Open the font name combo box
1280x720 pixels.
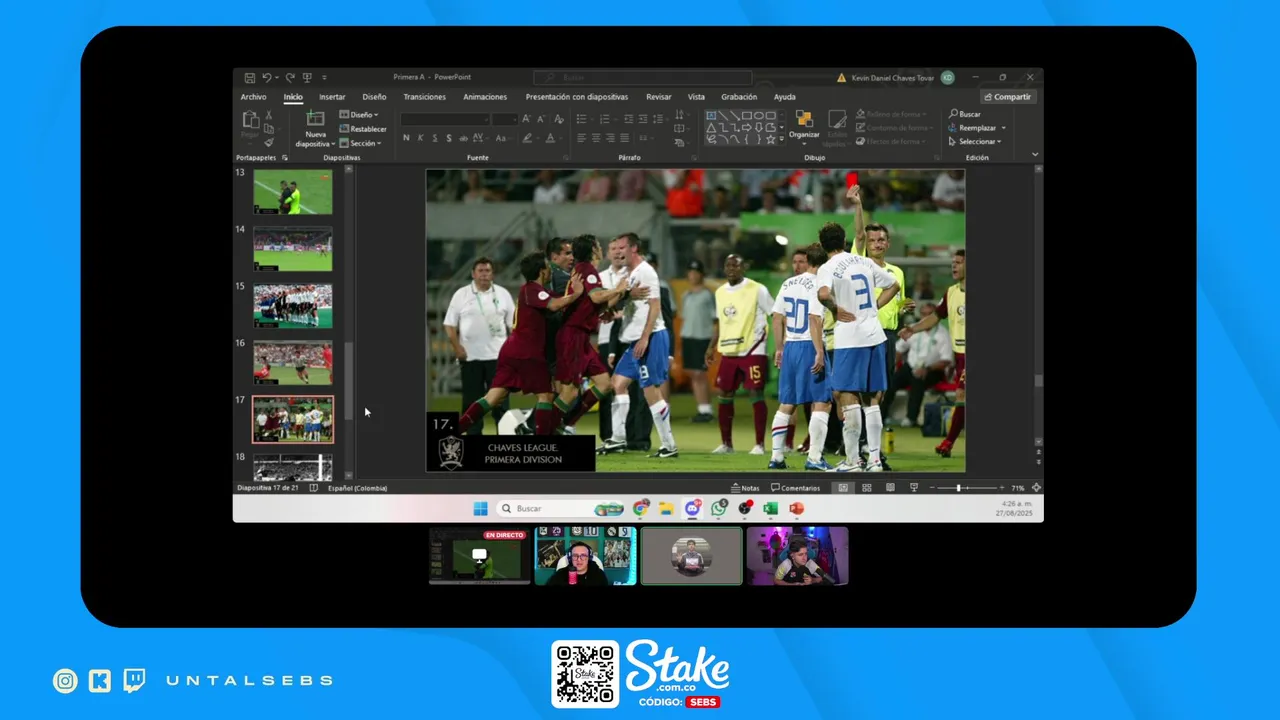click(445, 119)
